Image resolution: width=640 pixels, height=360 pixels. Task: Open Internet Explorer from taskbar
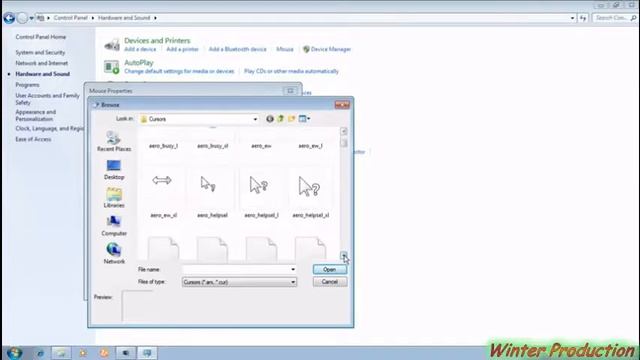40,353
